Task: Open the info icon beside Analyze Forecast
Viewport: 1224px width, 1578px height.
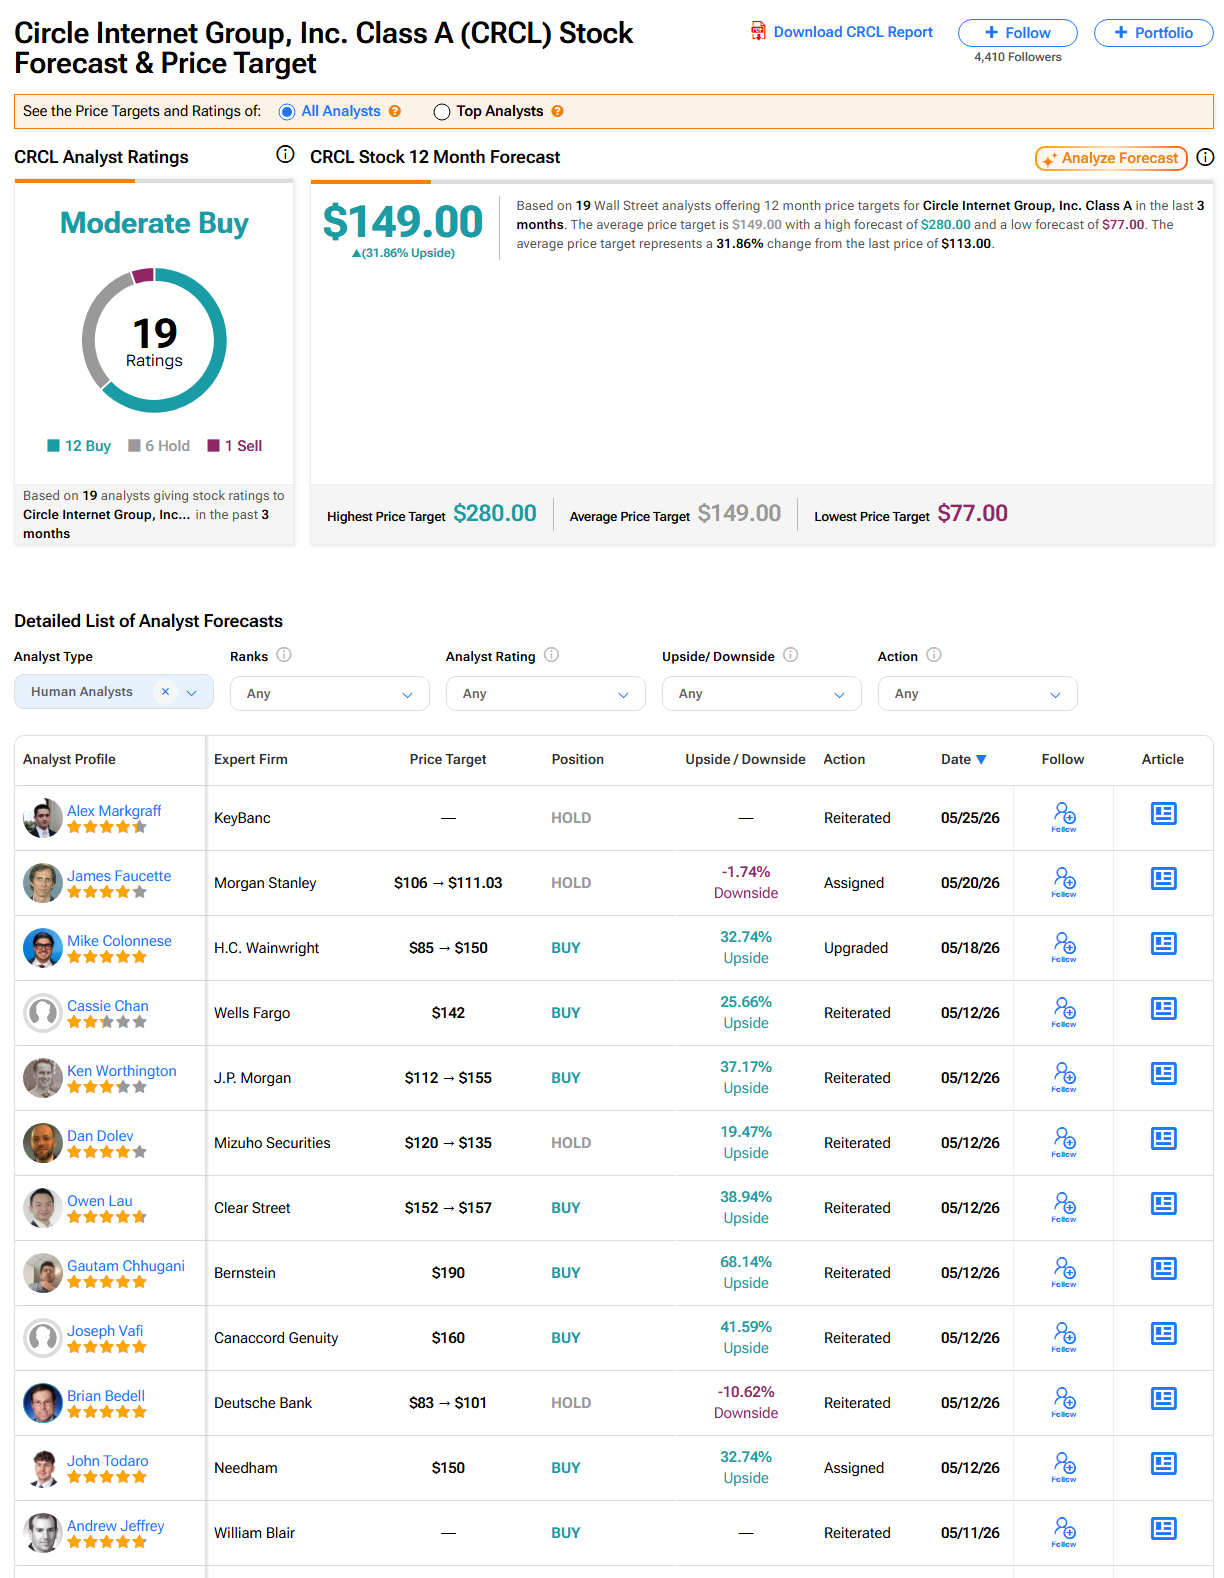Action: [x=1205, y=157]
